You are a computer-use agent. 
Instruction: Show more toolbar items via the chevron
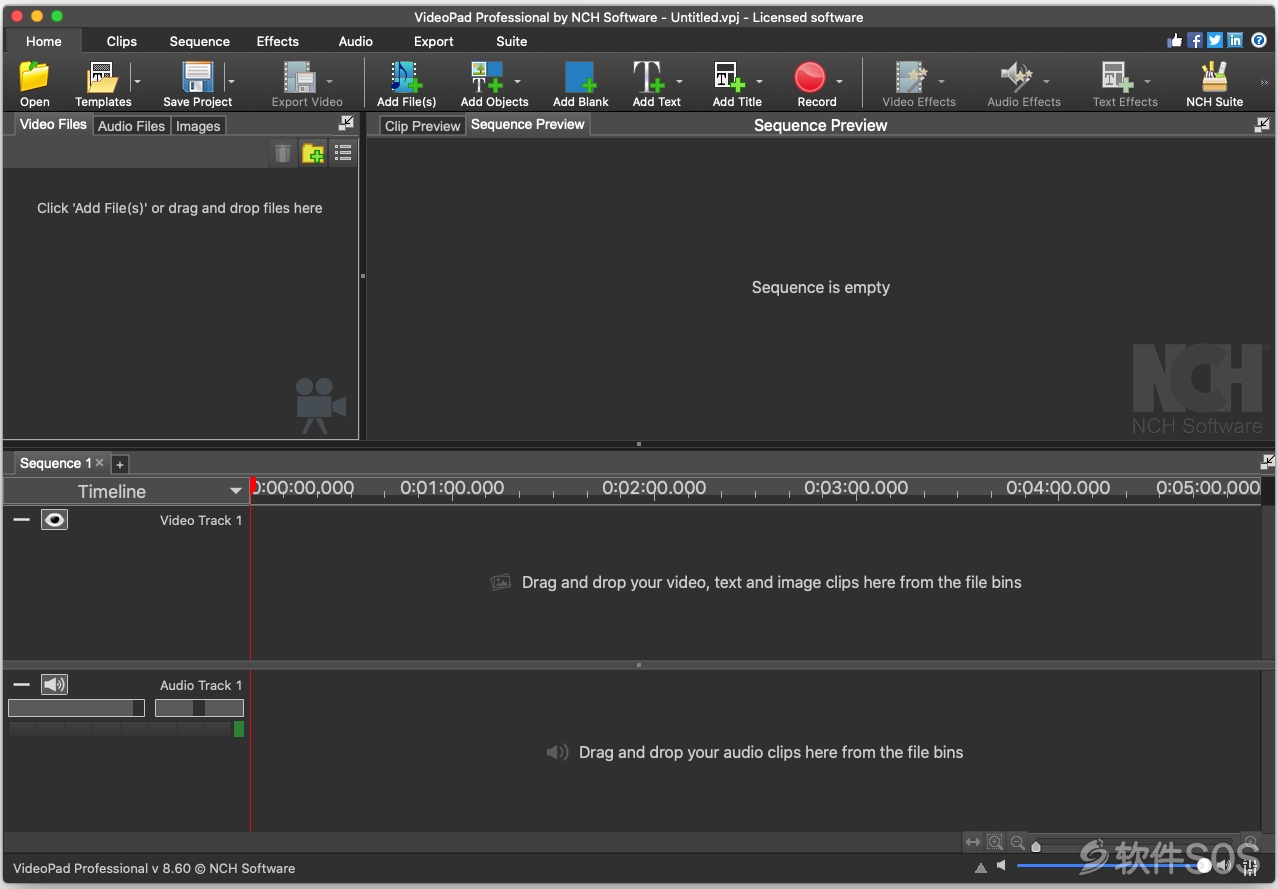[x=1264, y=83]
